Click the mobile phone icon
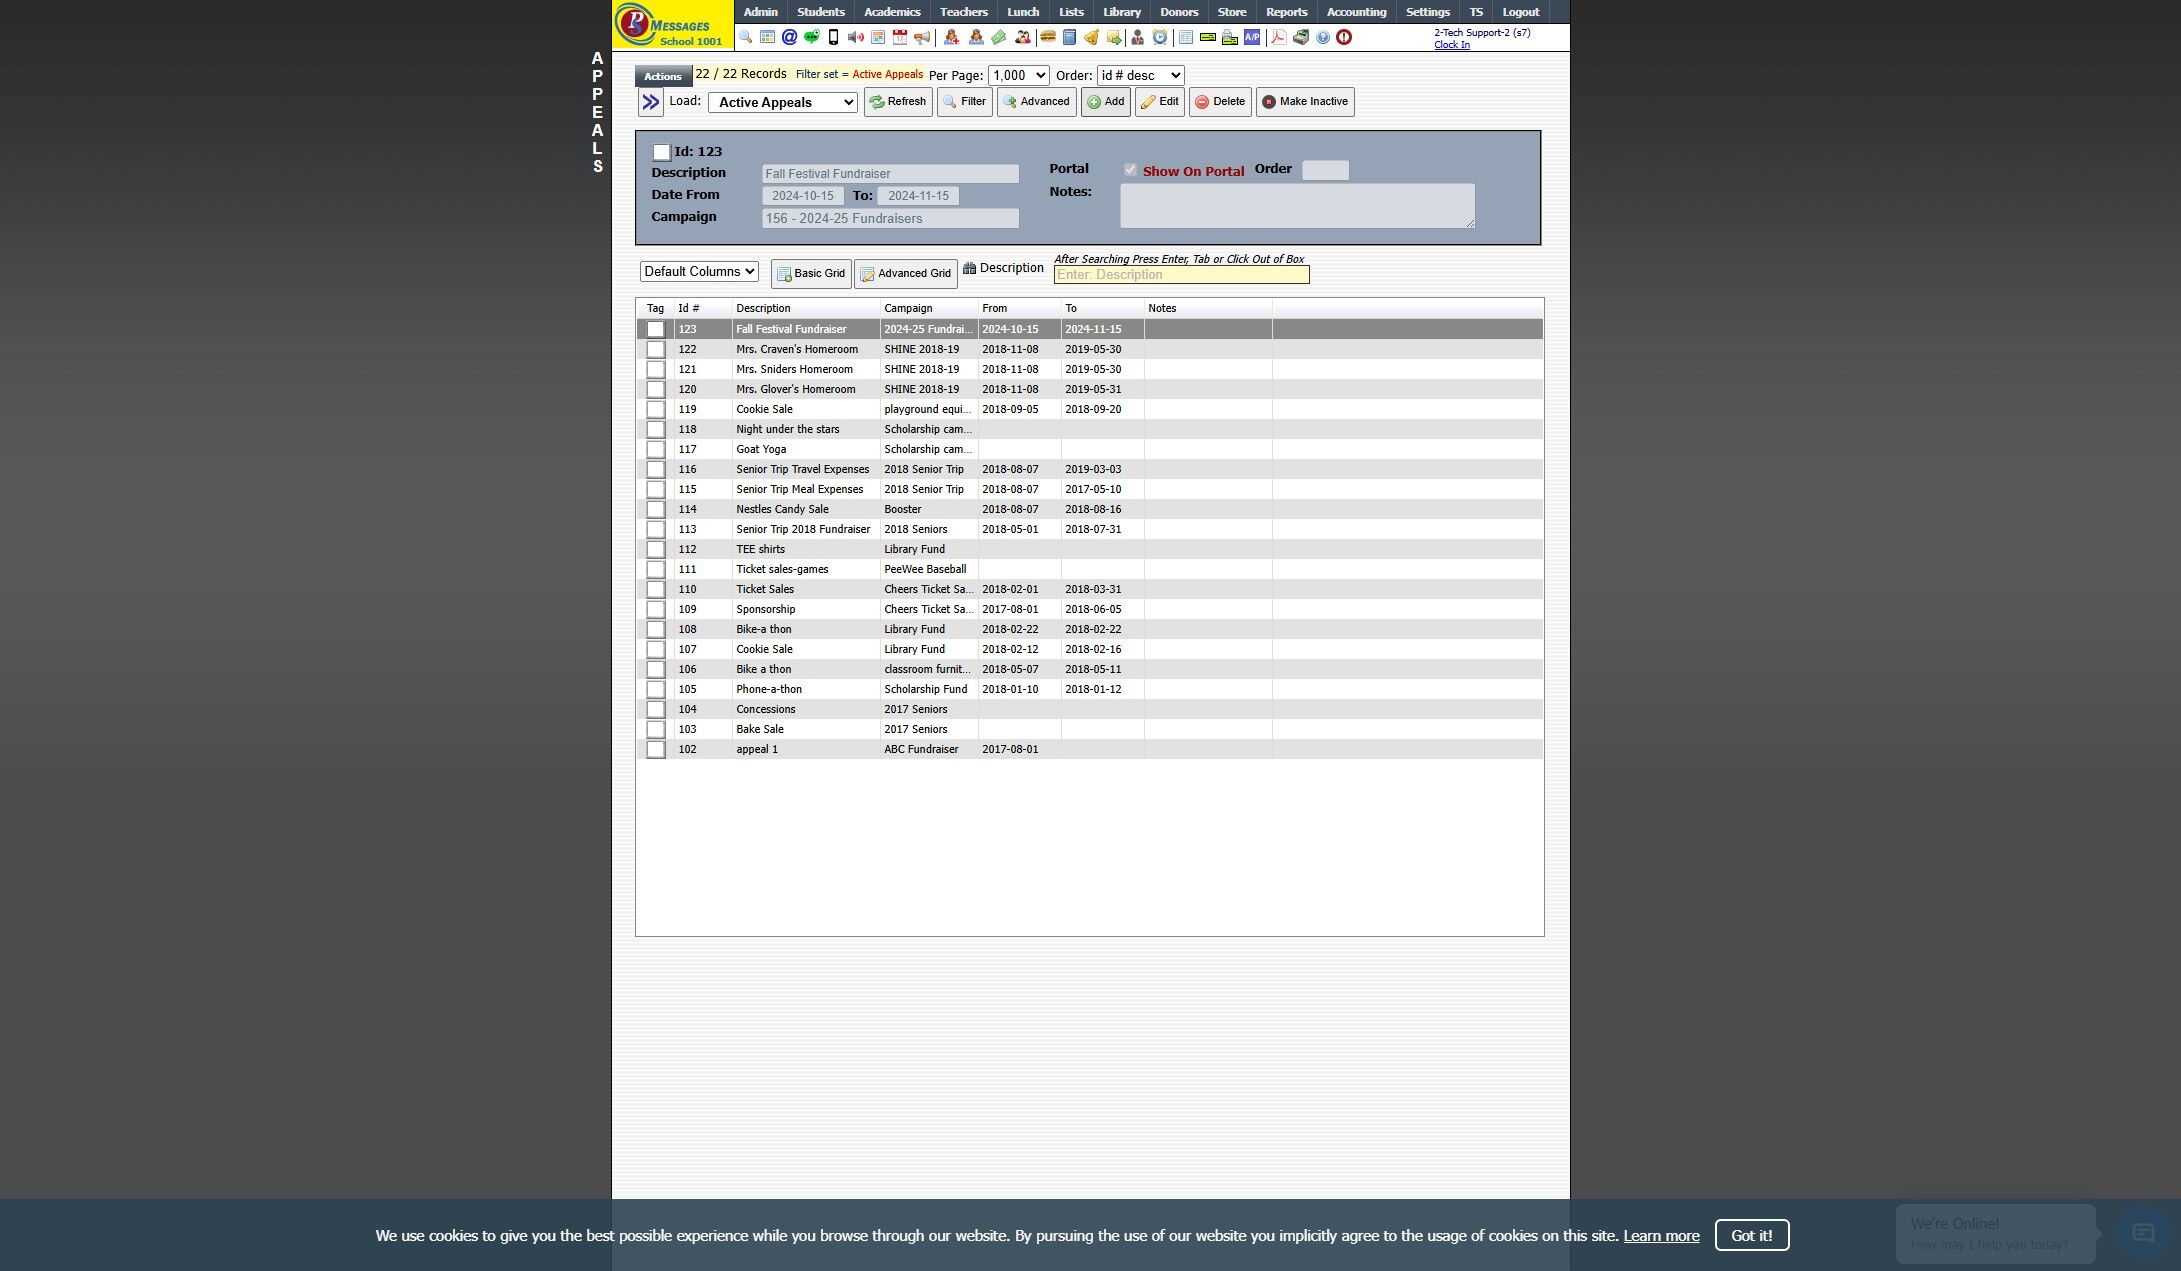 (x=833, y=38)
